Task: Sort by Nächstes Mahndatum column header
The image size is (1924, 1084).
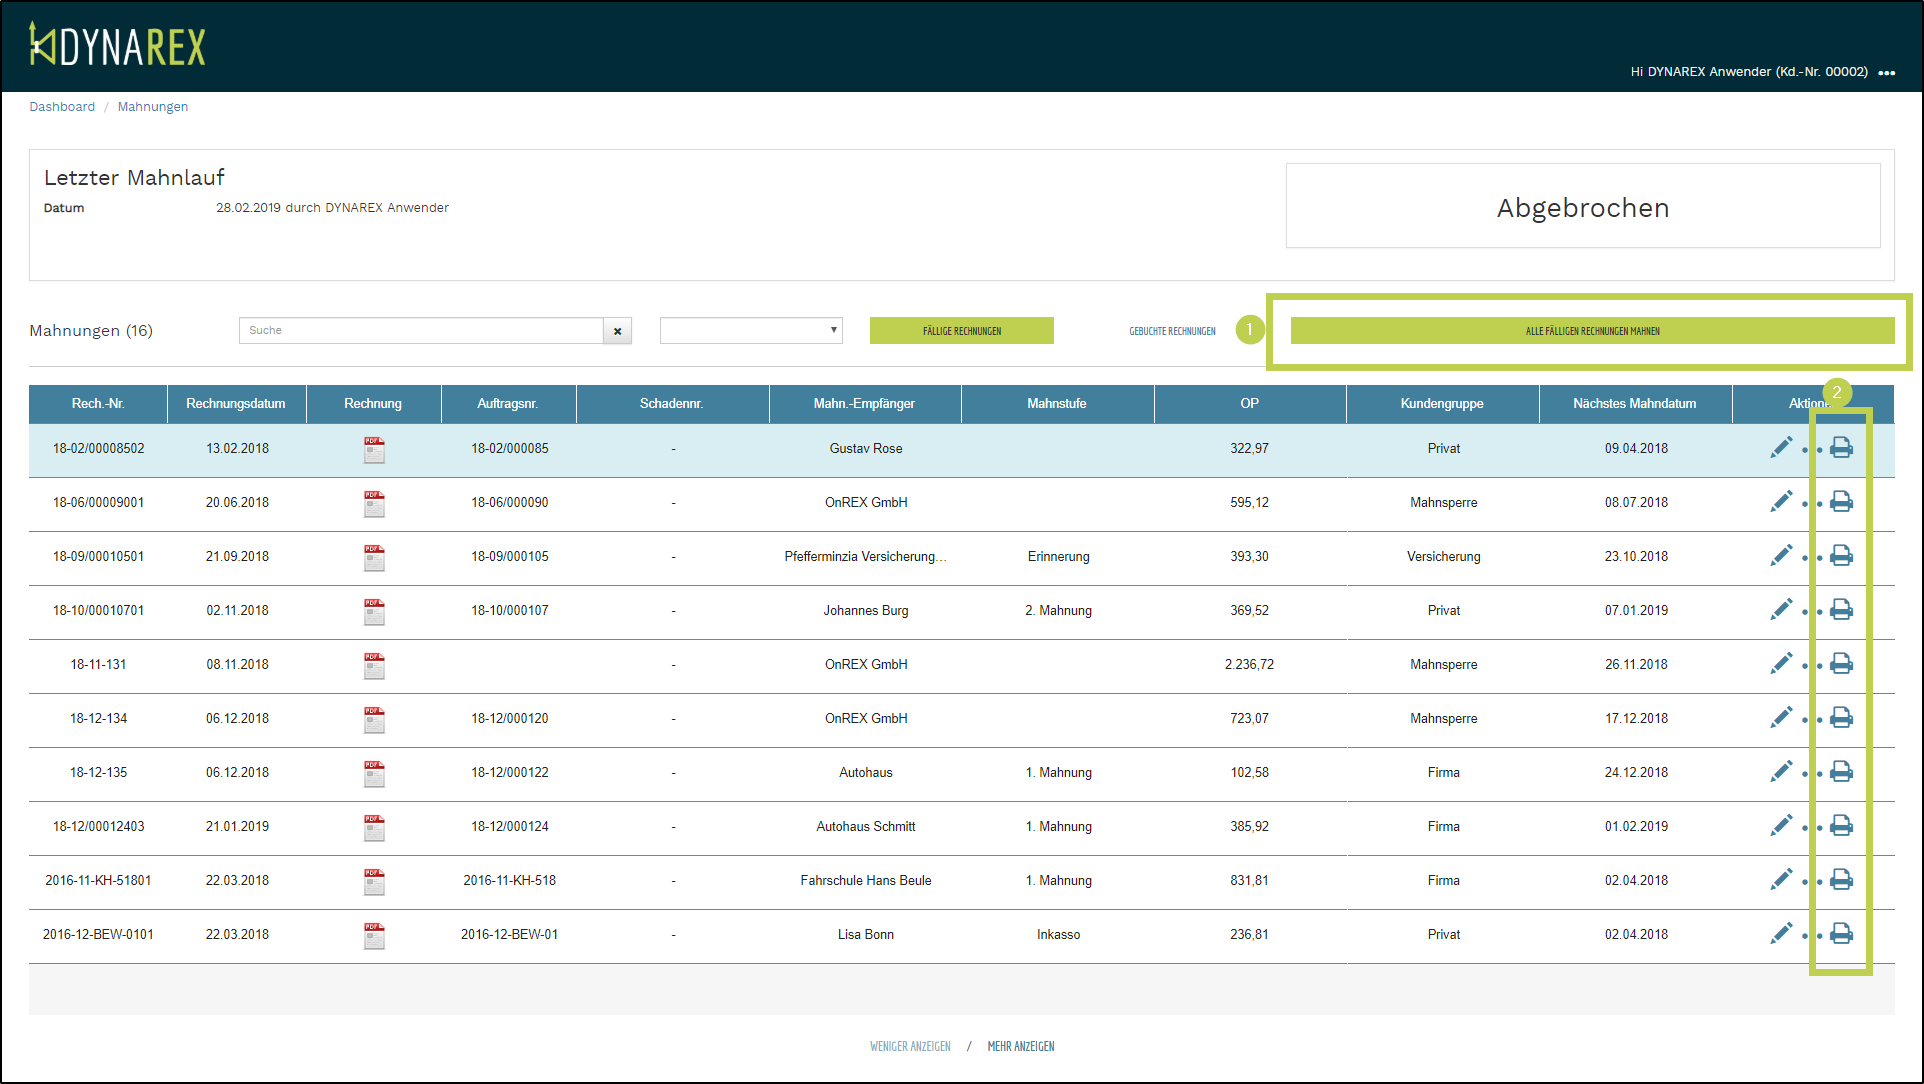Action: [x=1634, y=404]
